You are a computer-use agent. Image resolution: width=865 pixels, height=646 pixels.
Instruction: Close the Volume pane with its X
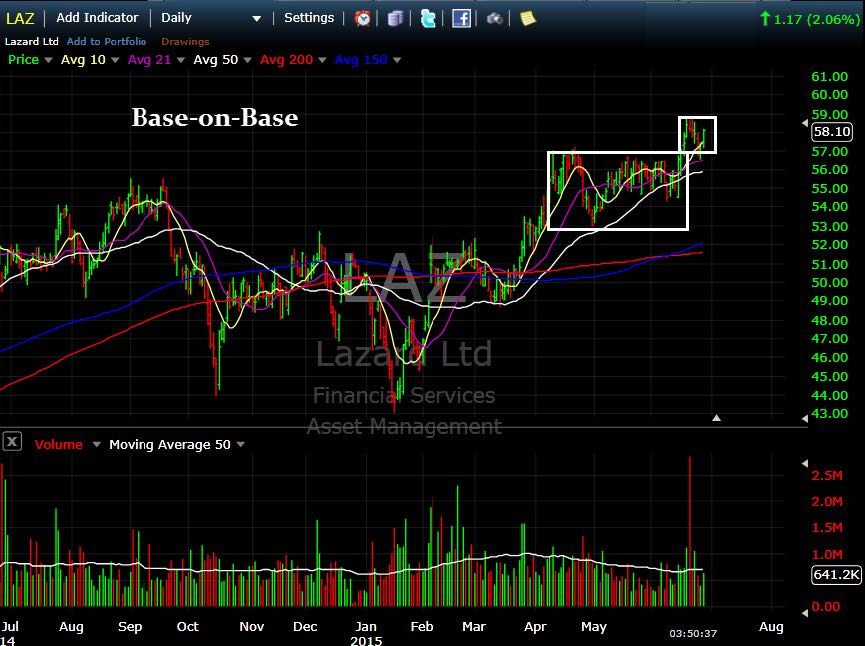(x=12, y=441)
